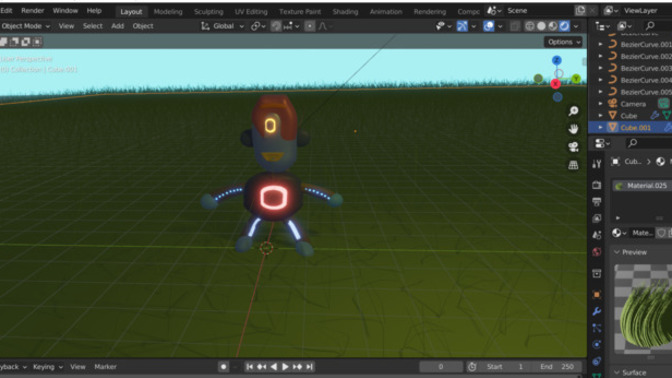Click the Material.025 slot icon

point(619,186)
